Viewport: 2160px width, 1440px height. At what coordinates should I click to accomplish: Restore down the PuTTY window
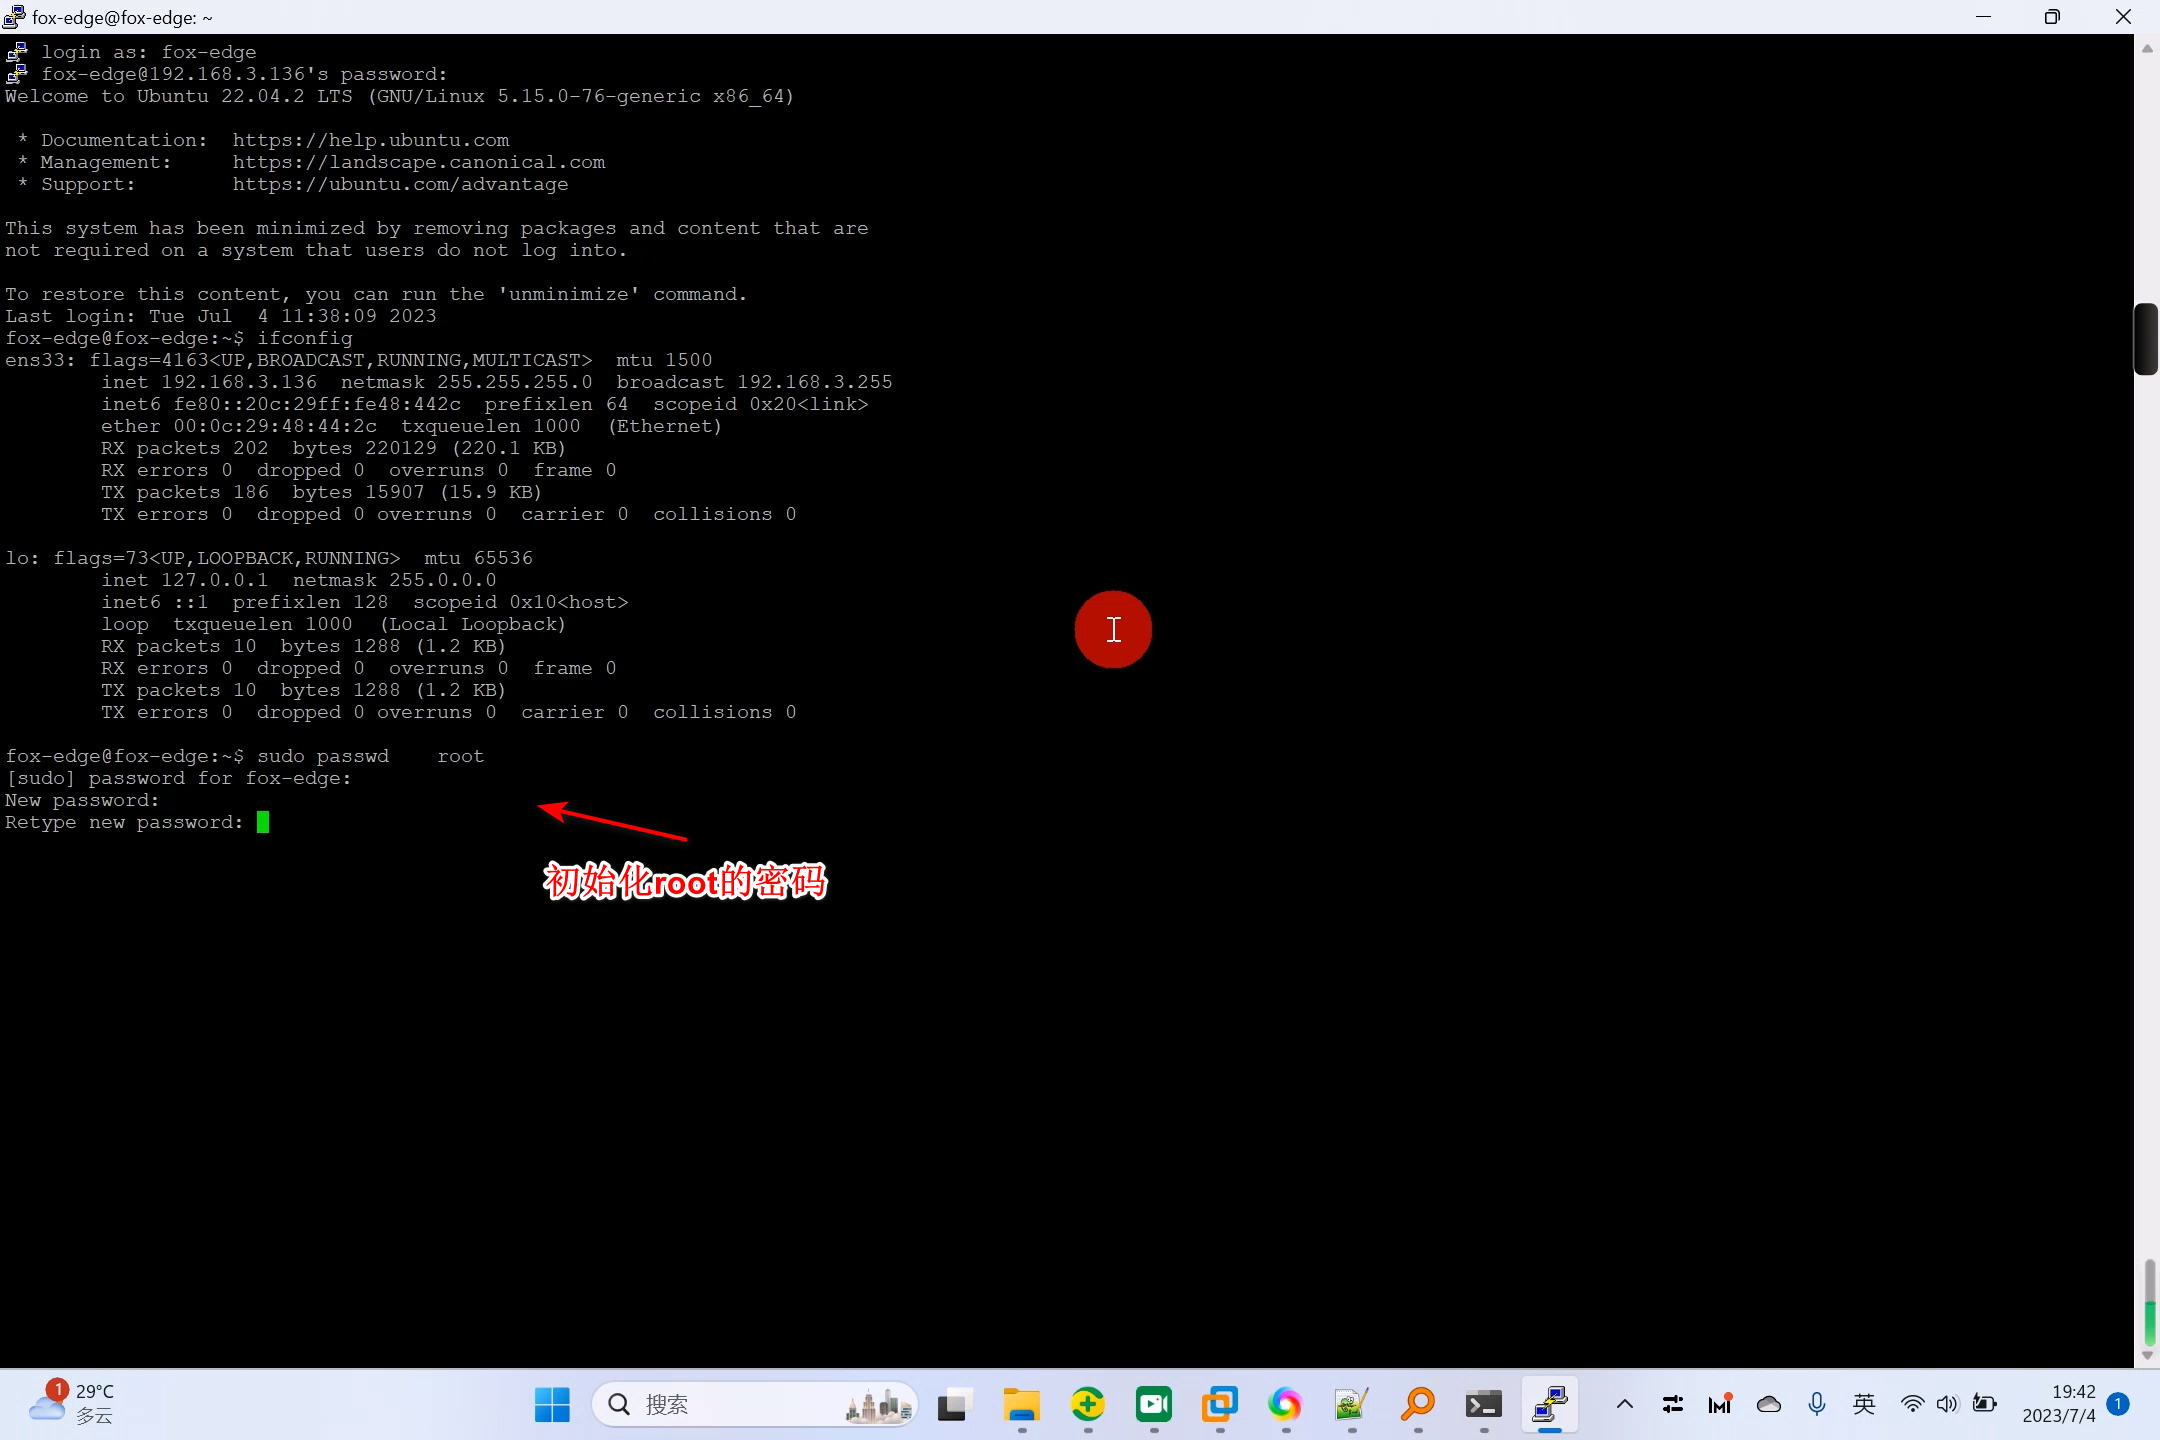[x=2053, y=17]
